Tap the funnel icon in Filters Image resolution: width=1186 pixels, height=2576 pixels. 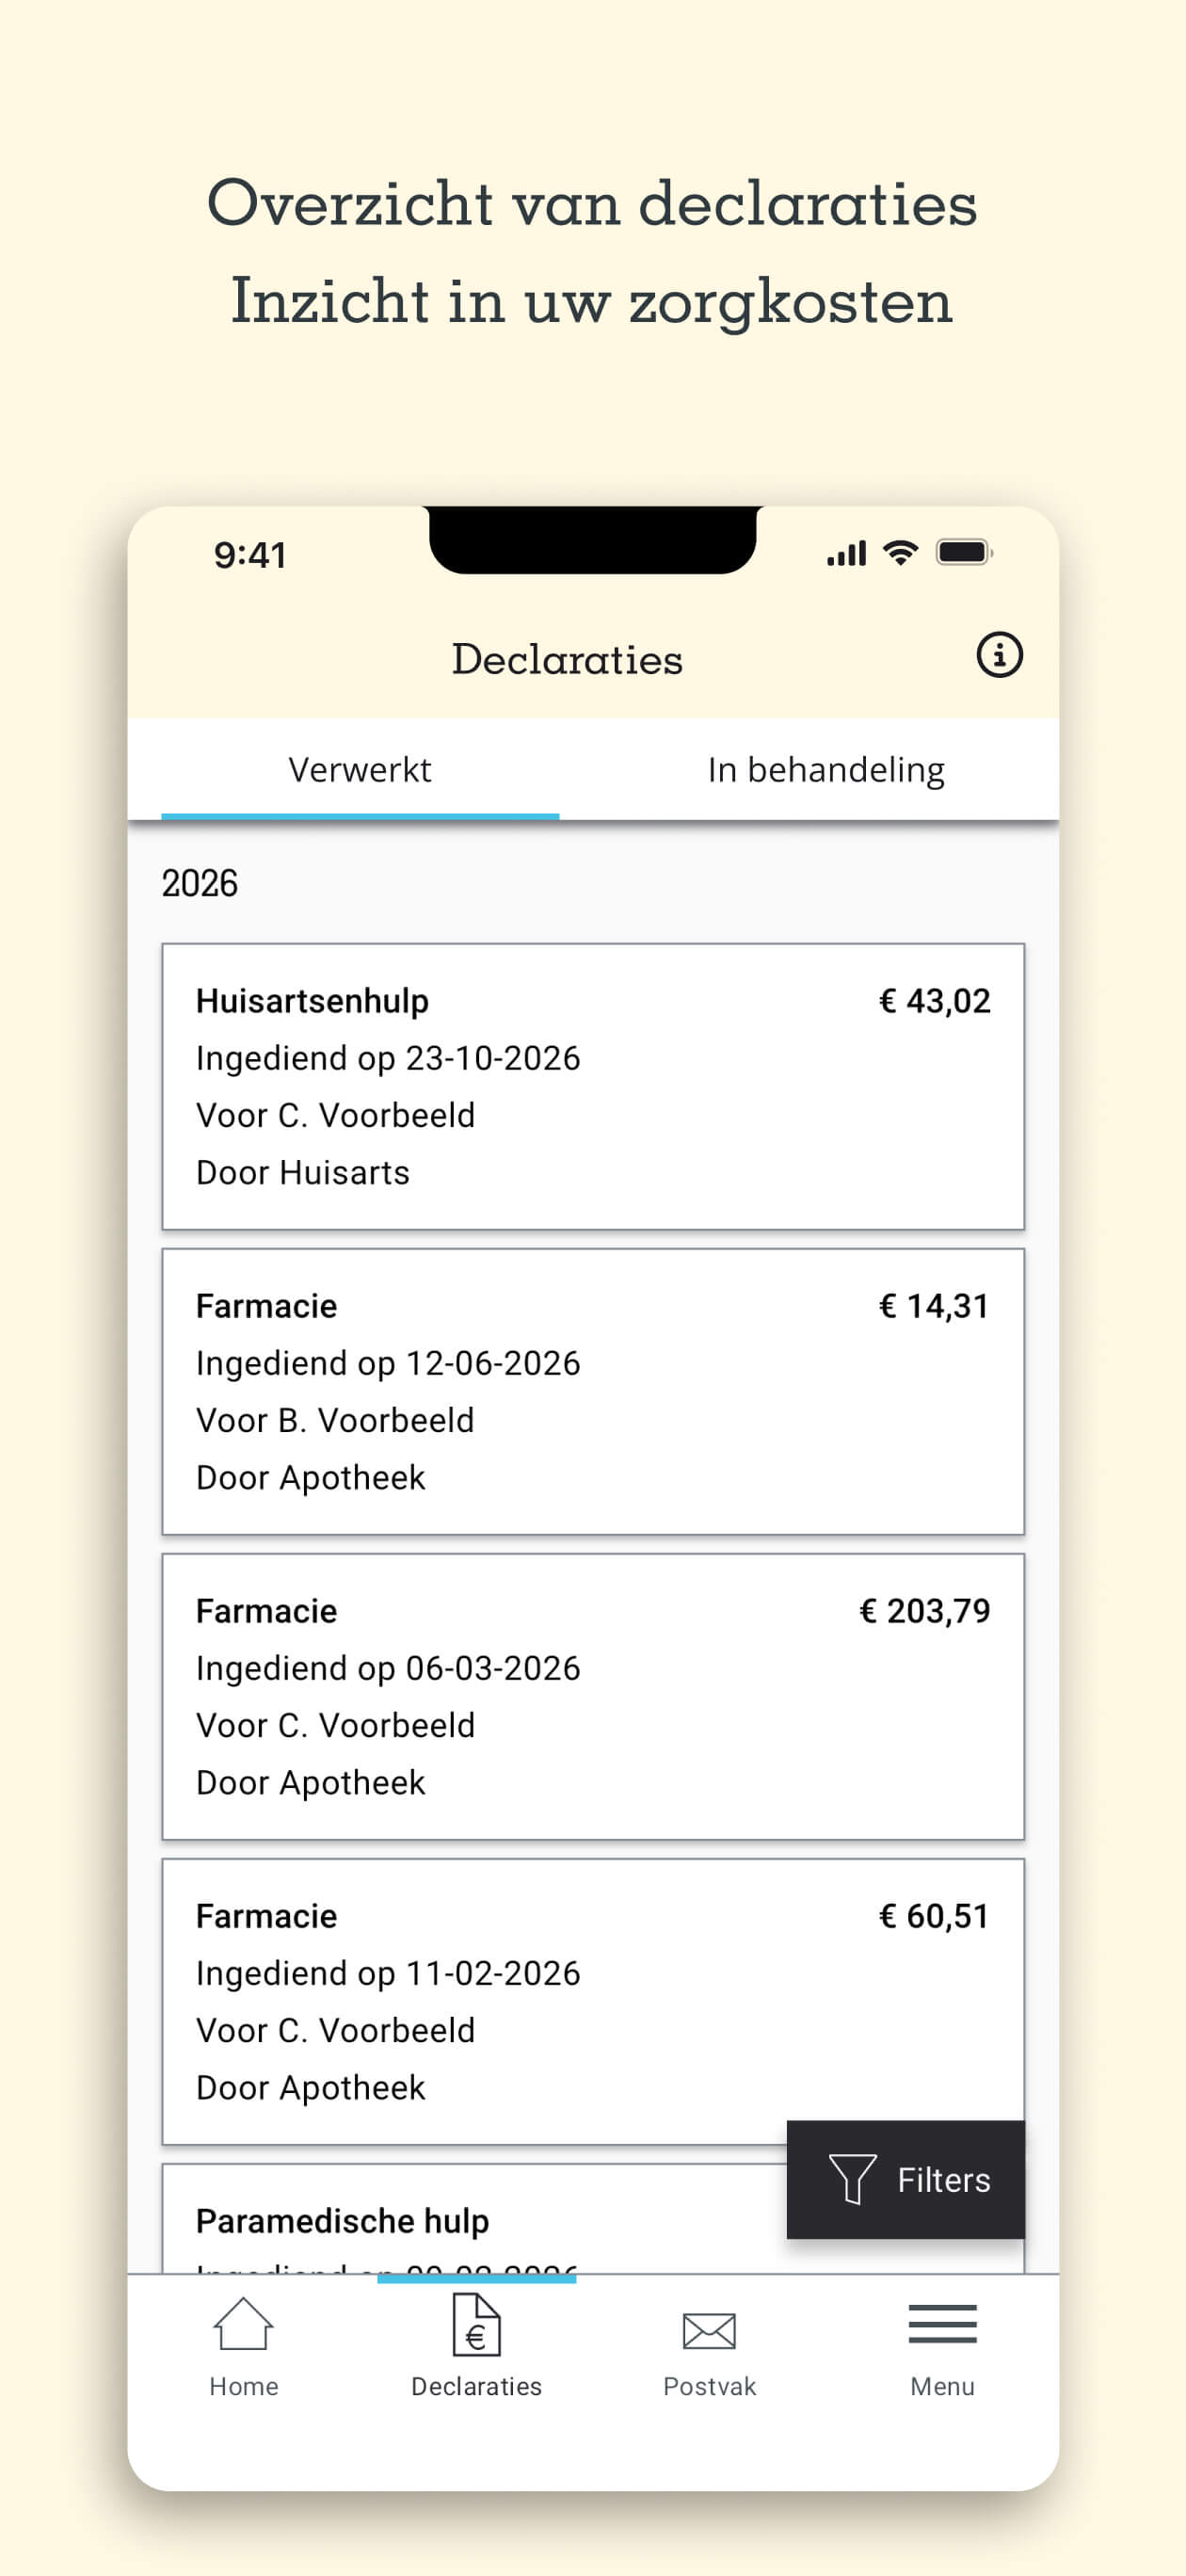tap(852, 2179)
